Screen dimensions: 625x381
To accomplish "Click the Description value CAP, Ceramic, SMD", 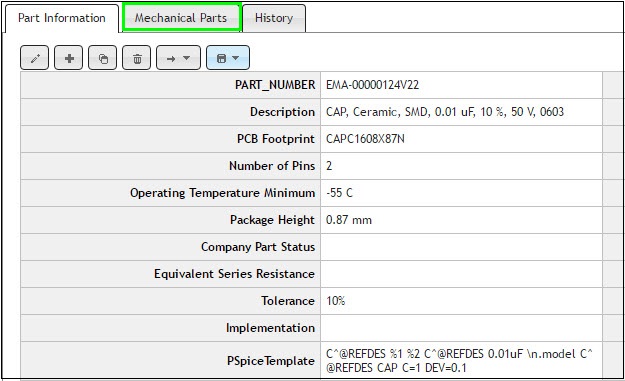I will point(445,112).
